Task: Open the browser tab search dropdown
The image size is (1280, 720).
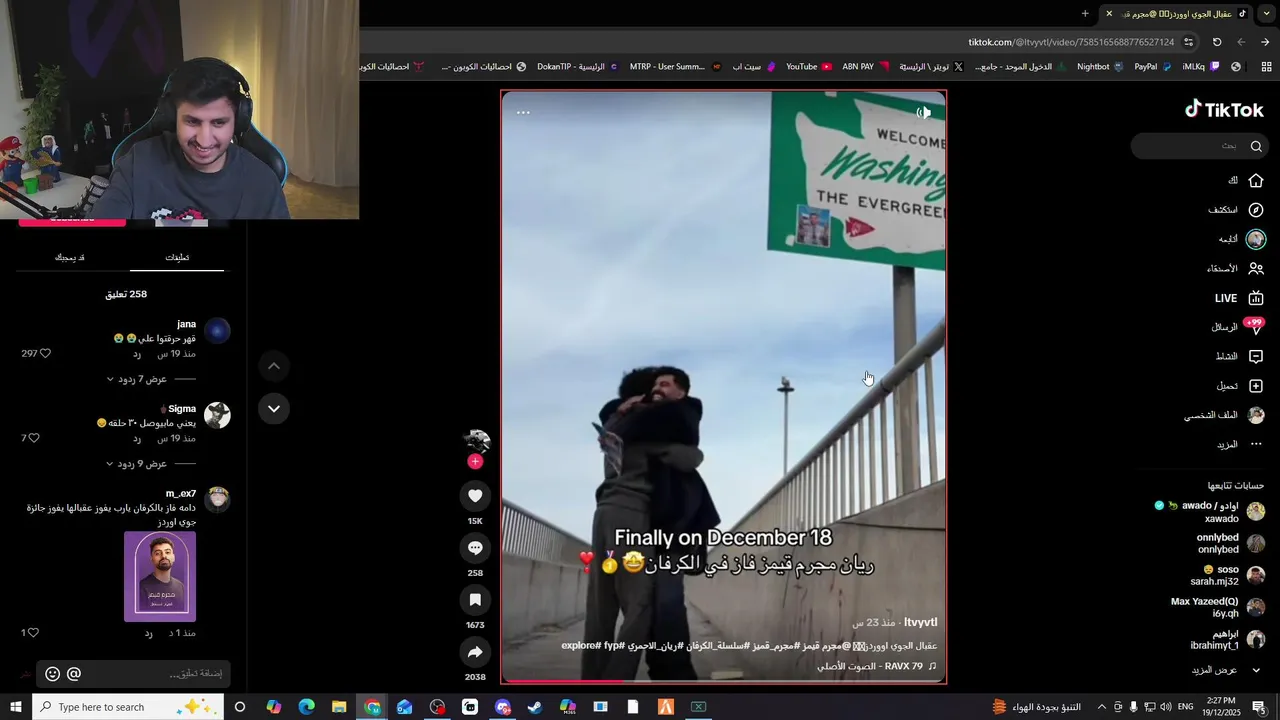Action: click(1267, 13)
